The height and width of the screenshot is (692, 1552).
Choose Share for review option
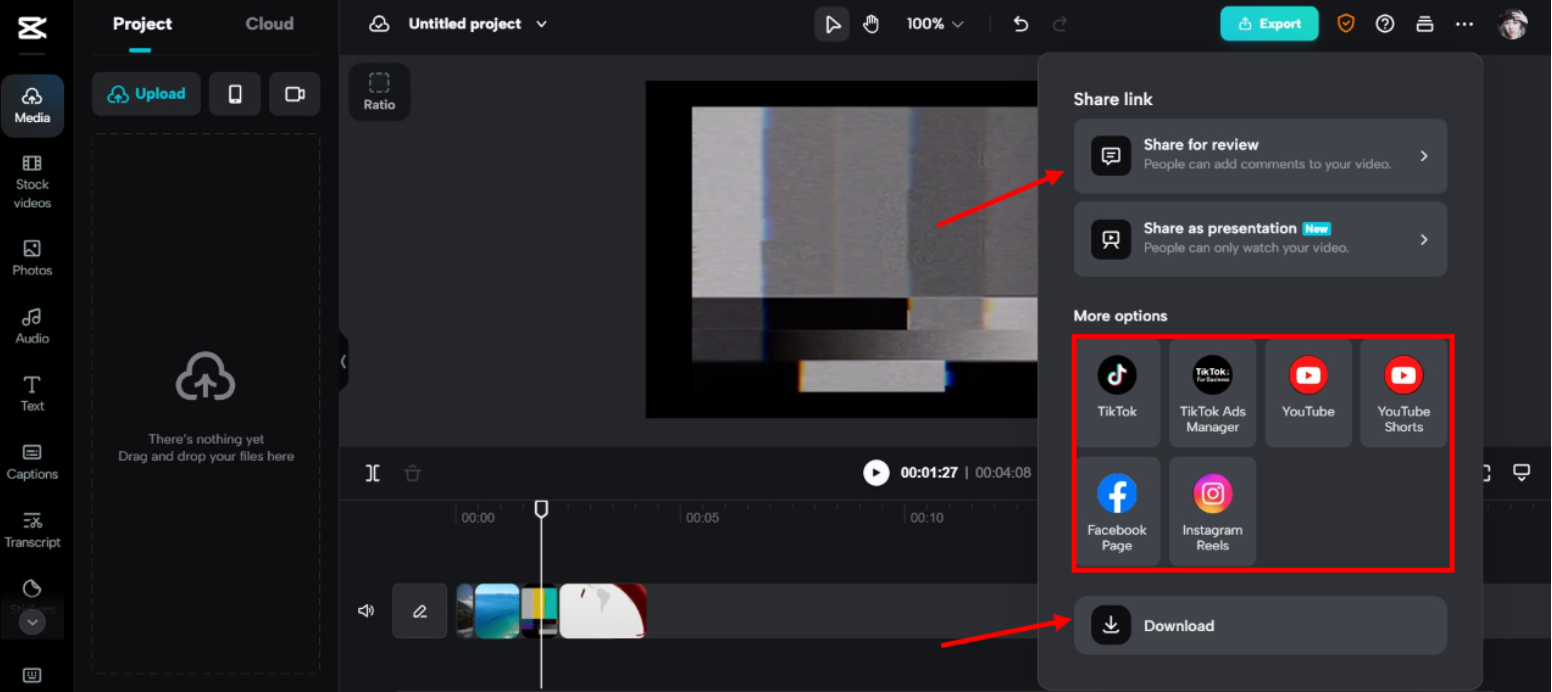[1260, 156]
